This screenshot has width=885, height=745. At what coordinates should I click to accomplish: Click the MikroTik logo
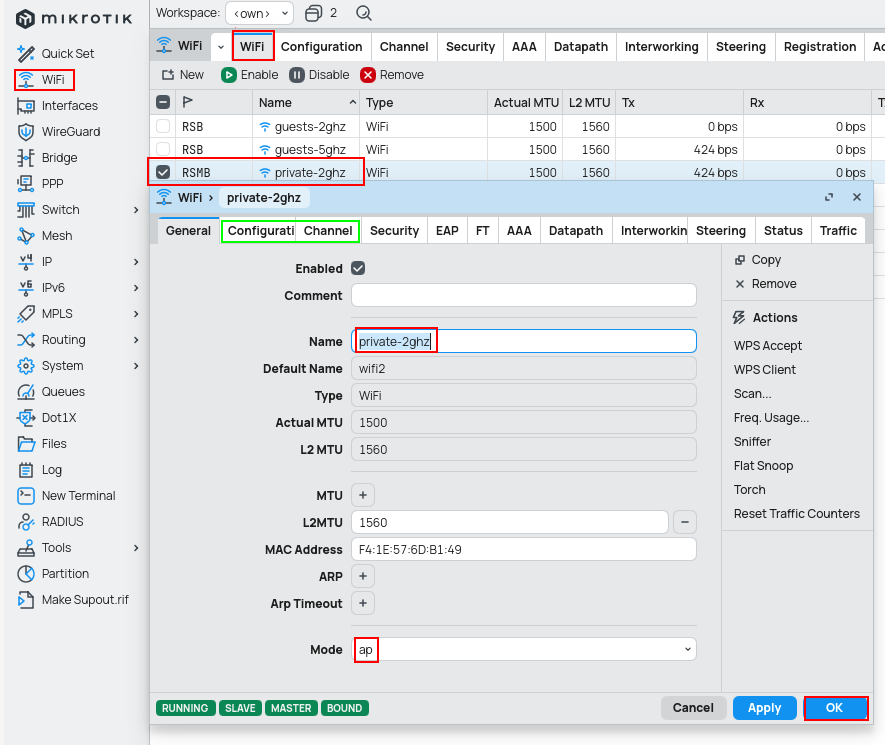click(74, 19)
